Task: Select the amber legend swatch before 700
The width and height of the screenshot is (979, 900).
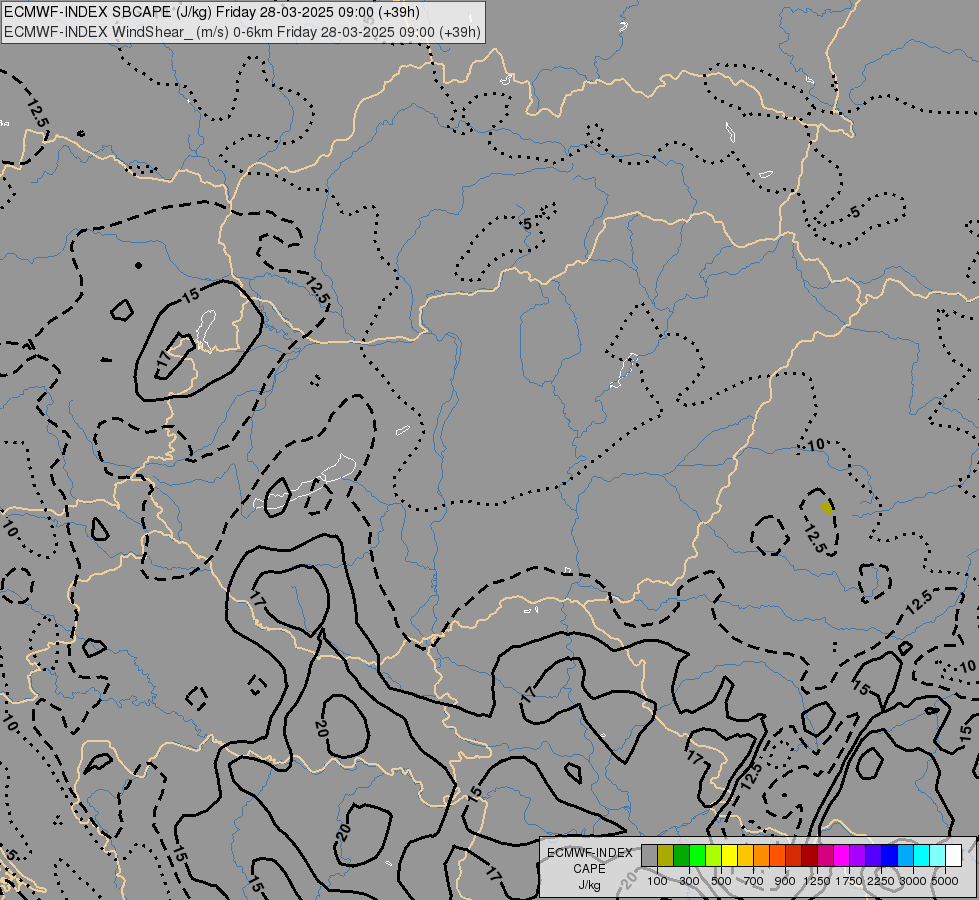Action: tap(745, 856)
